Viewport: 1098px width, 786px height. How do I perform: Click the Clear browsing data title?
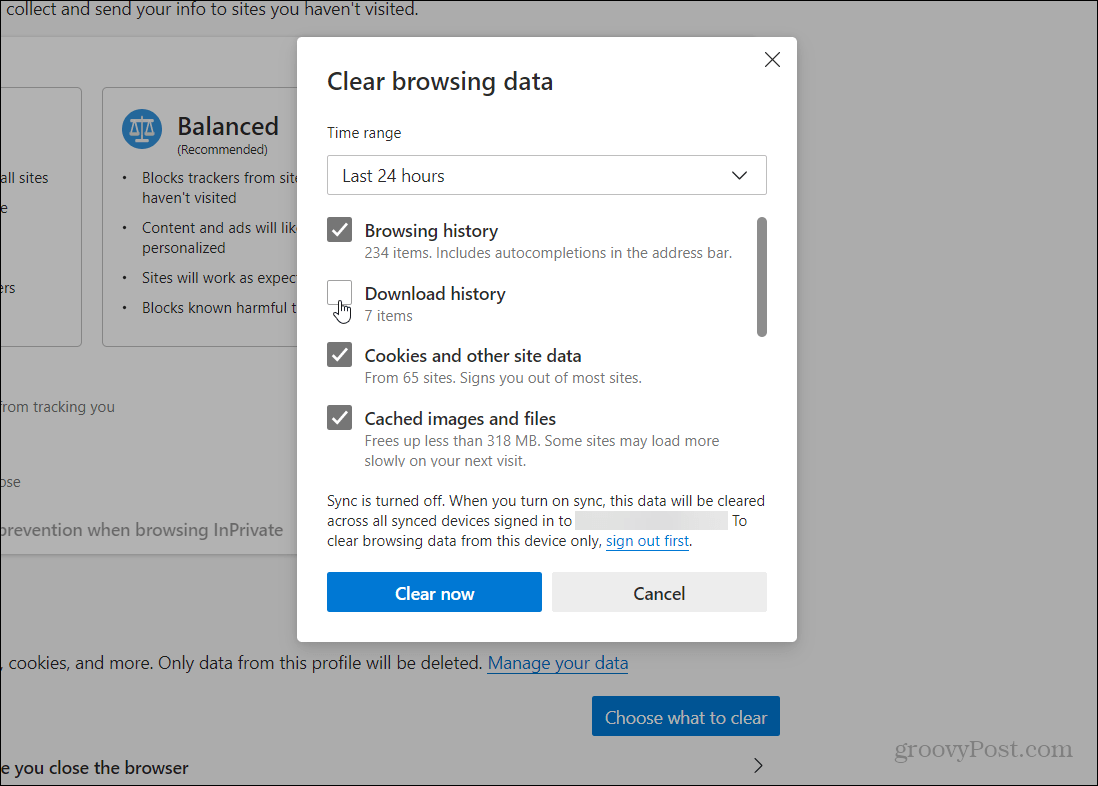(440, 81)
